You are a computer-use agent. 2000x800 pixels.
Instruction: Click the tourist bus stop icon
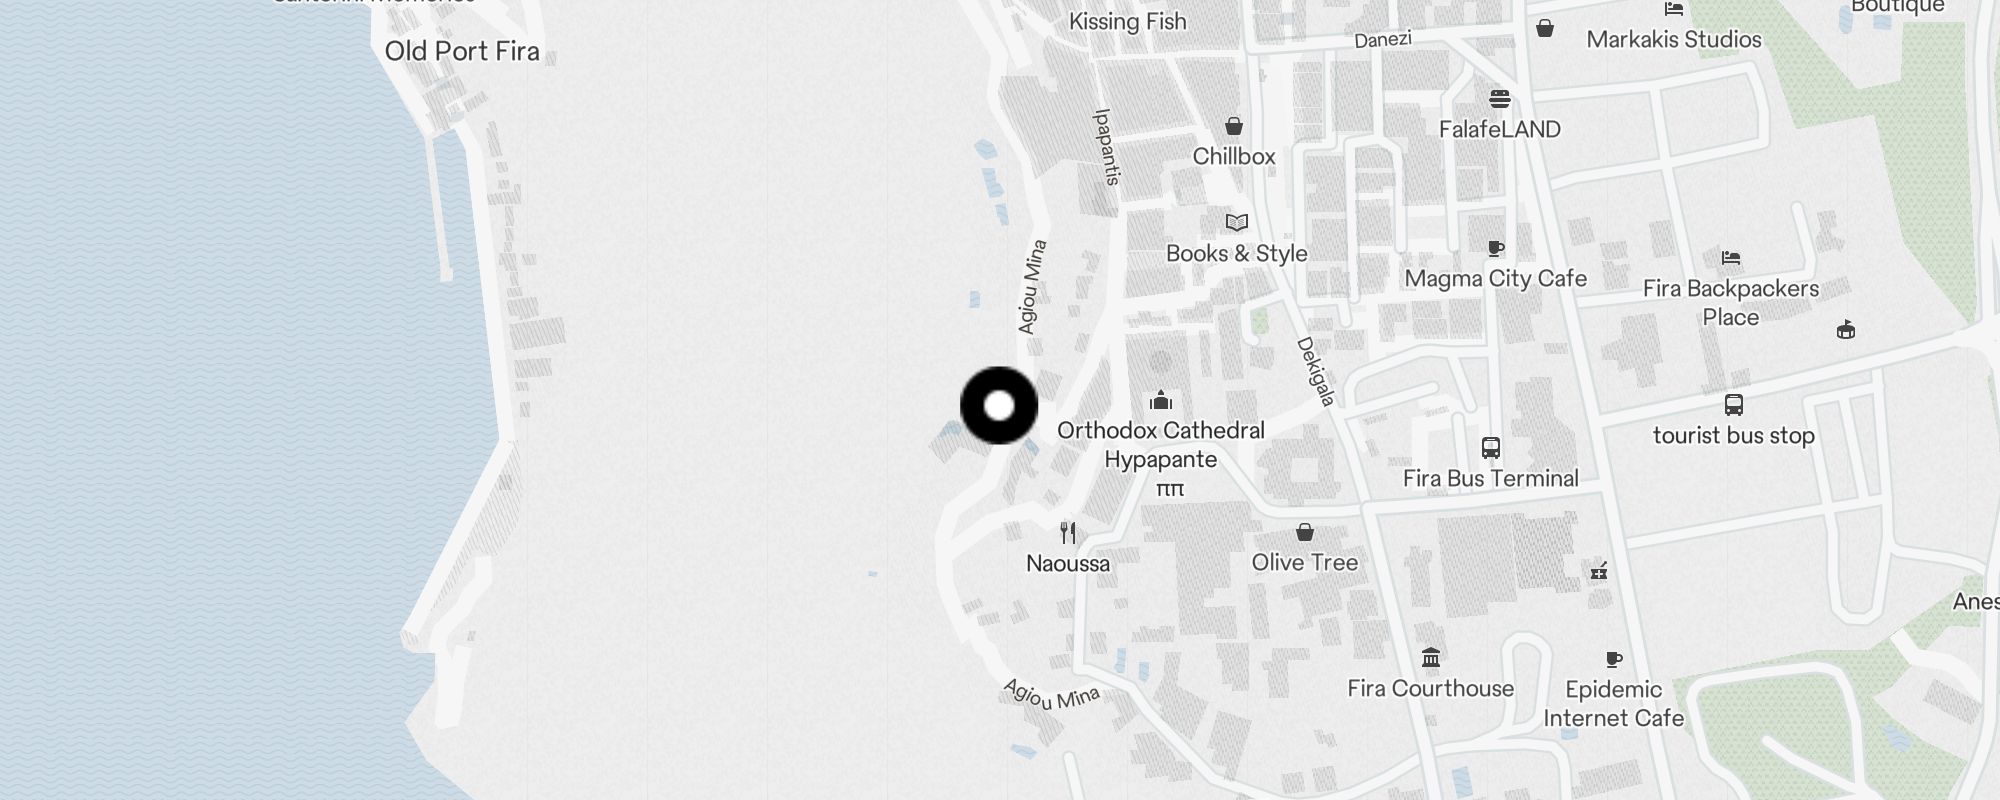pyautogui.click(x=1734, y=404)
